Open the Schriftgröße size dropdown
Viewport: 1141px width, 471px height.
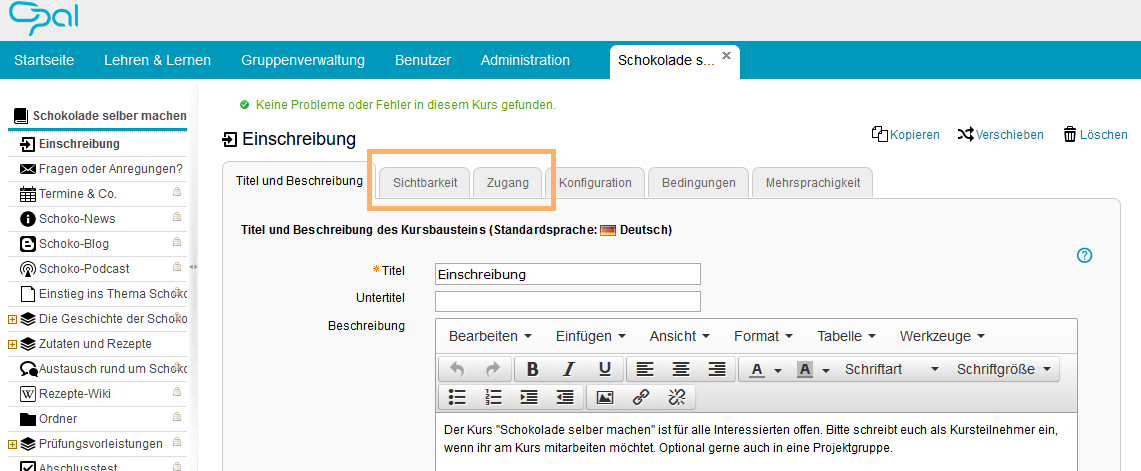tap(1004, 369)
